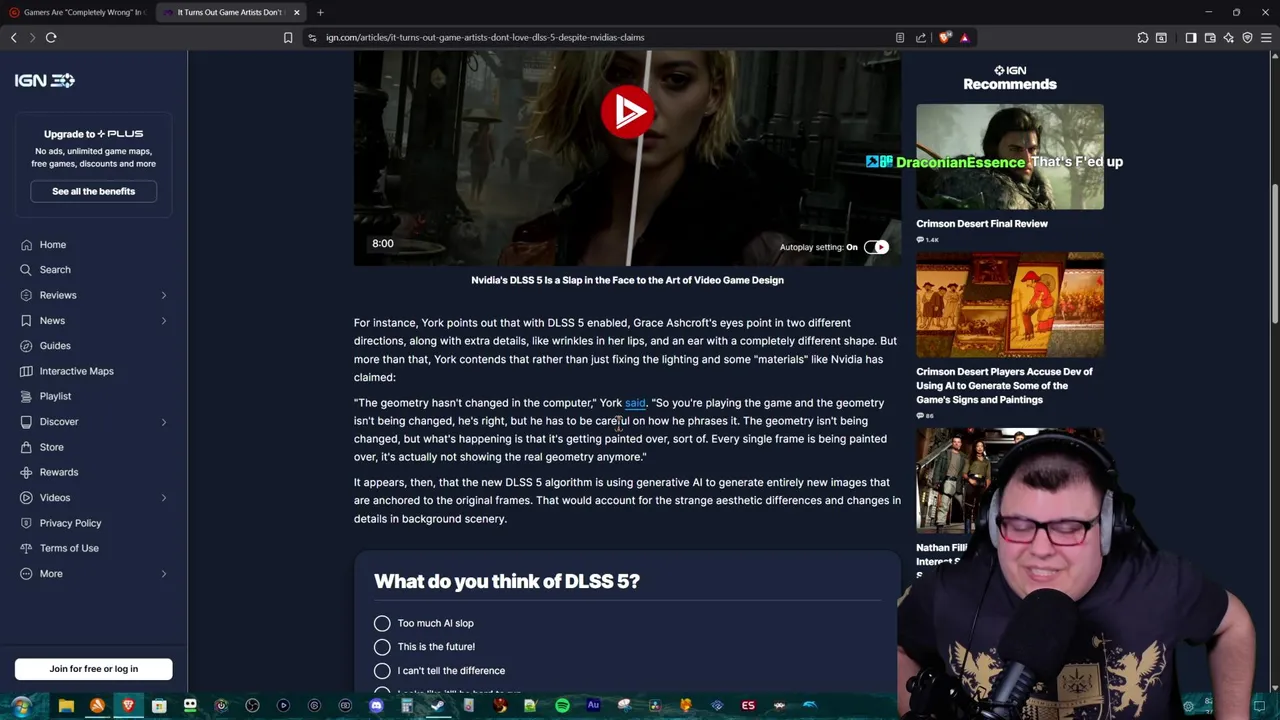Switch to the "Gamers Are Completely Wrong" tab

pos(78,12)
